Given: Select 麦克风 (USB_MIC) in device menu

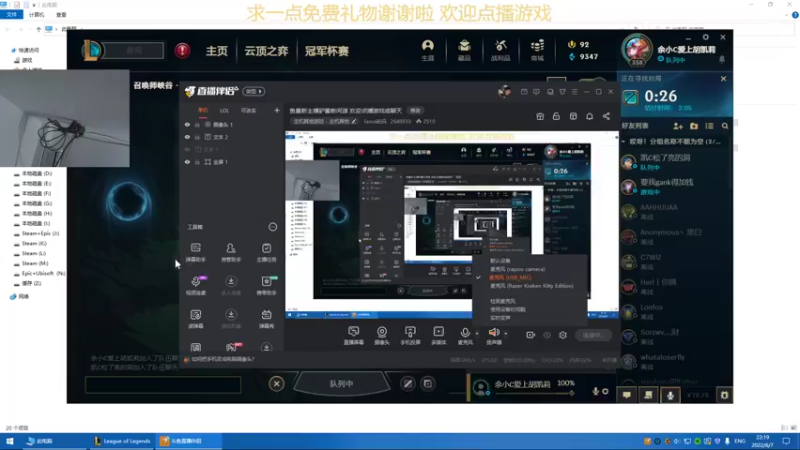Looking at the screenshot, I should [x=510, y=278].
